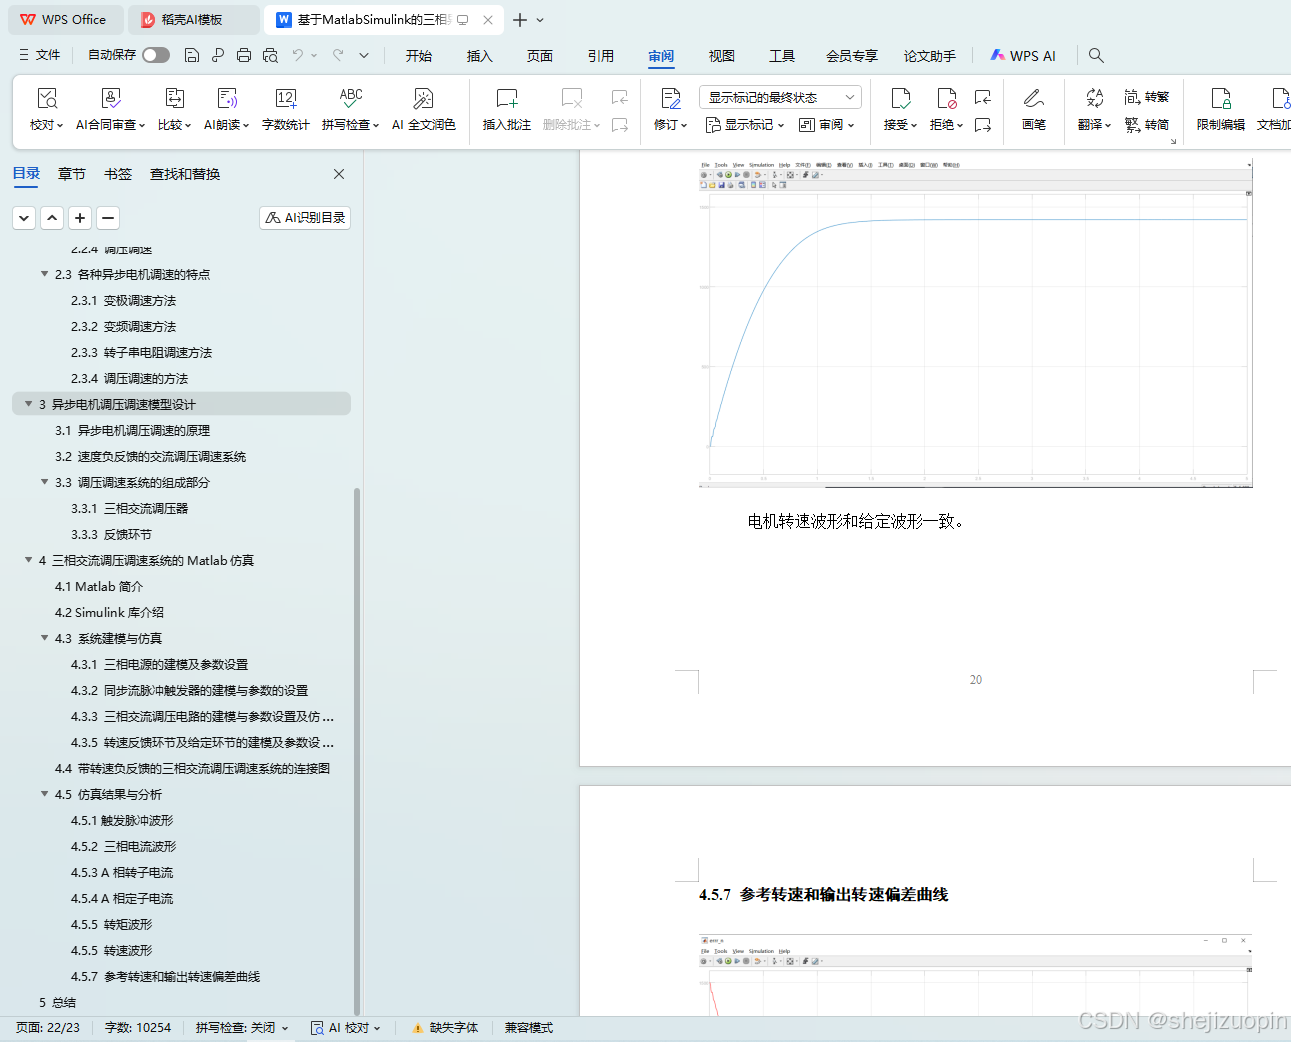Click 插入批注 insert comment
1291x1042 pixels.
pyautogui.click(x=507, y=109)
